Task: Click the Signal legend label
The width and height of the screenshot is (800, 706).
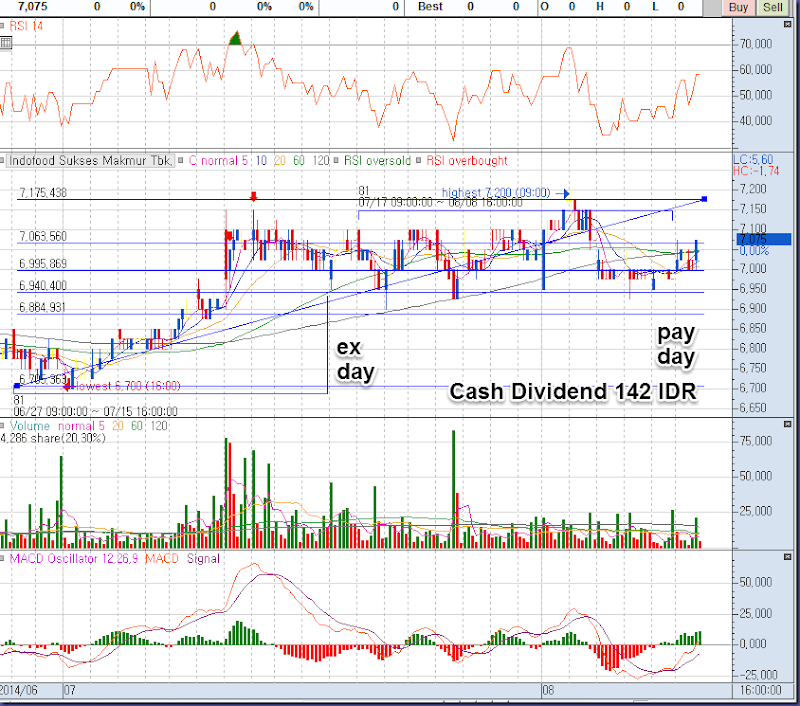Action: coord(203,559)
